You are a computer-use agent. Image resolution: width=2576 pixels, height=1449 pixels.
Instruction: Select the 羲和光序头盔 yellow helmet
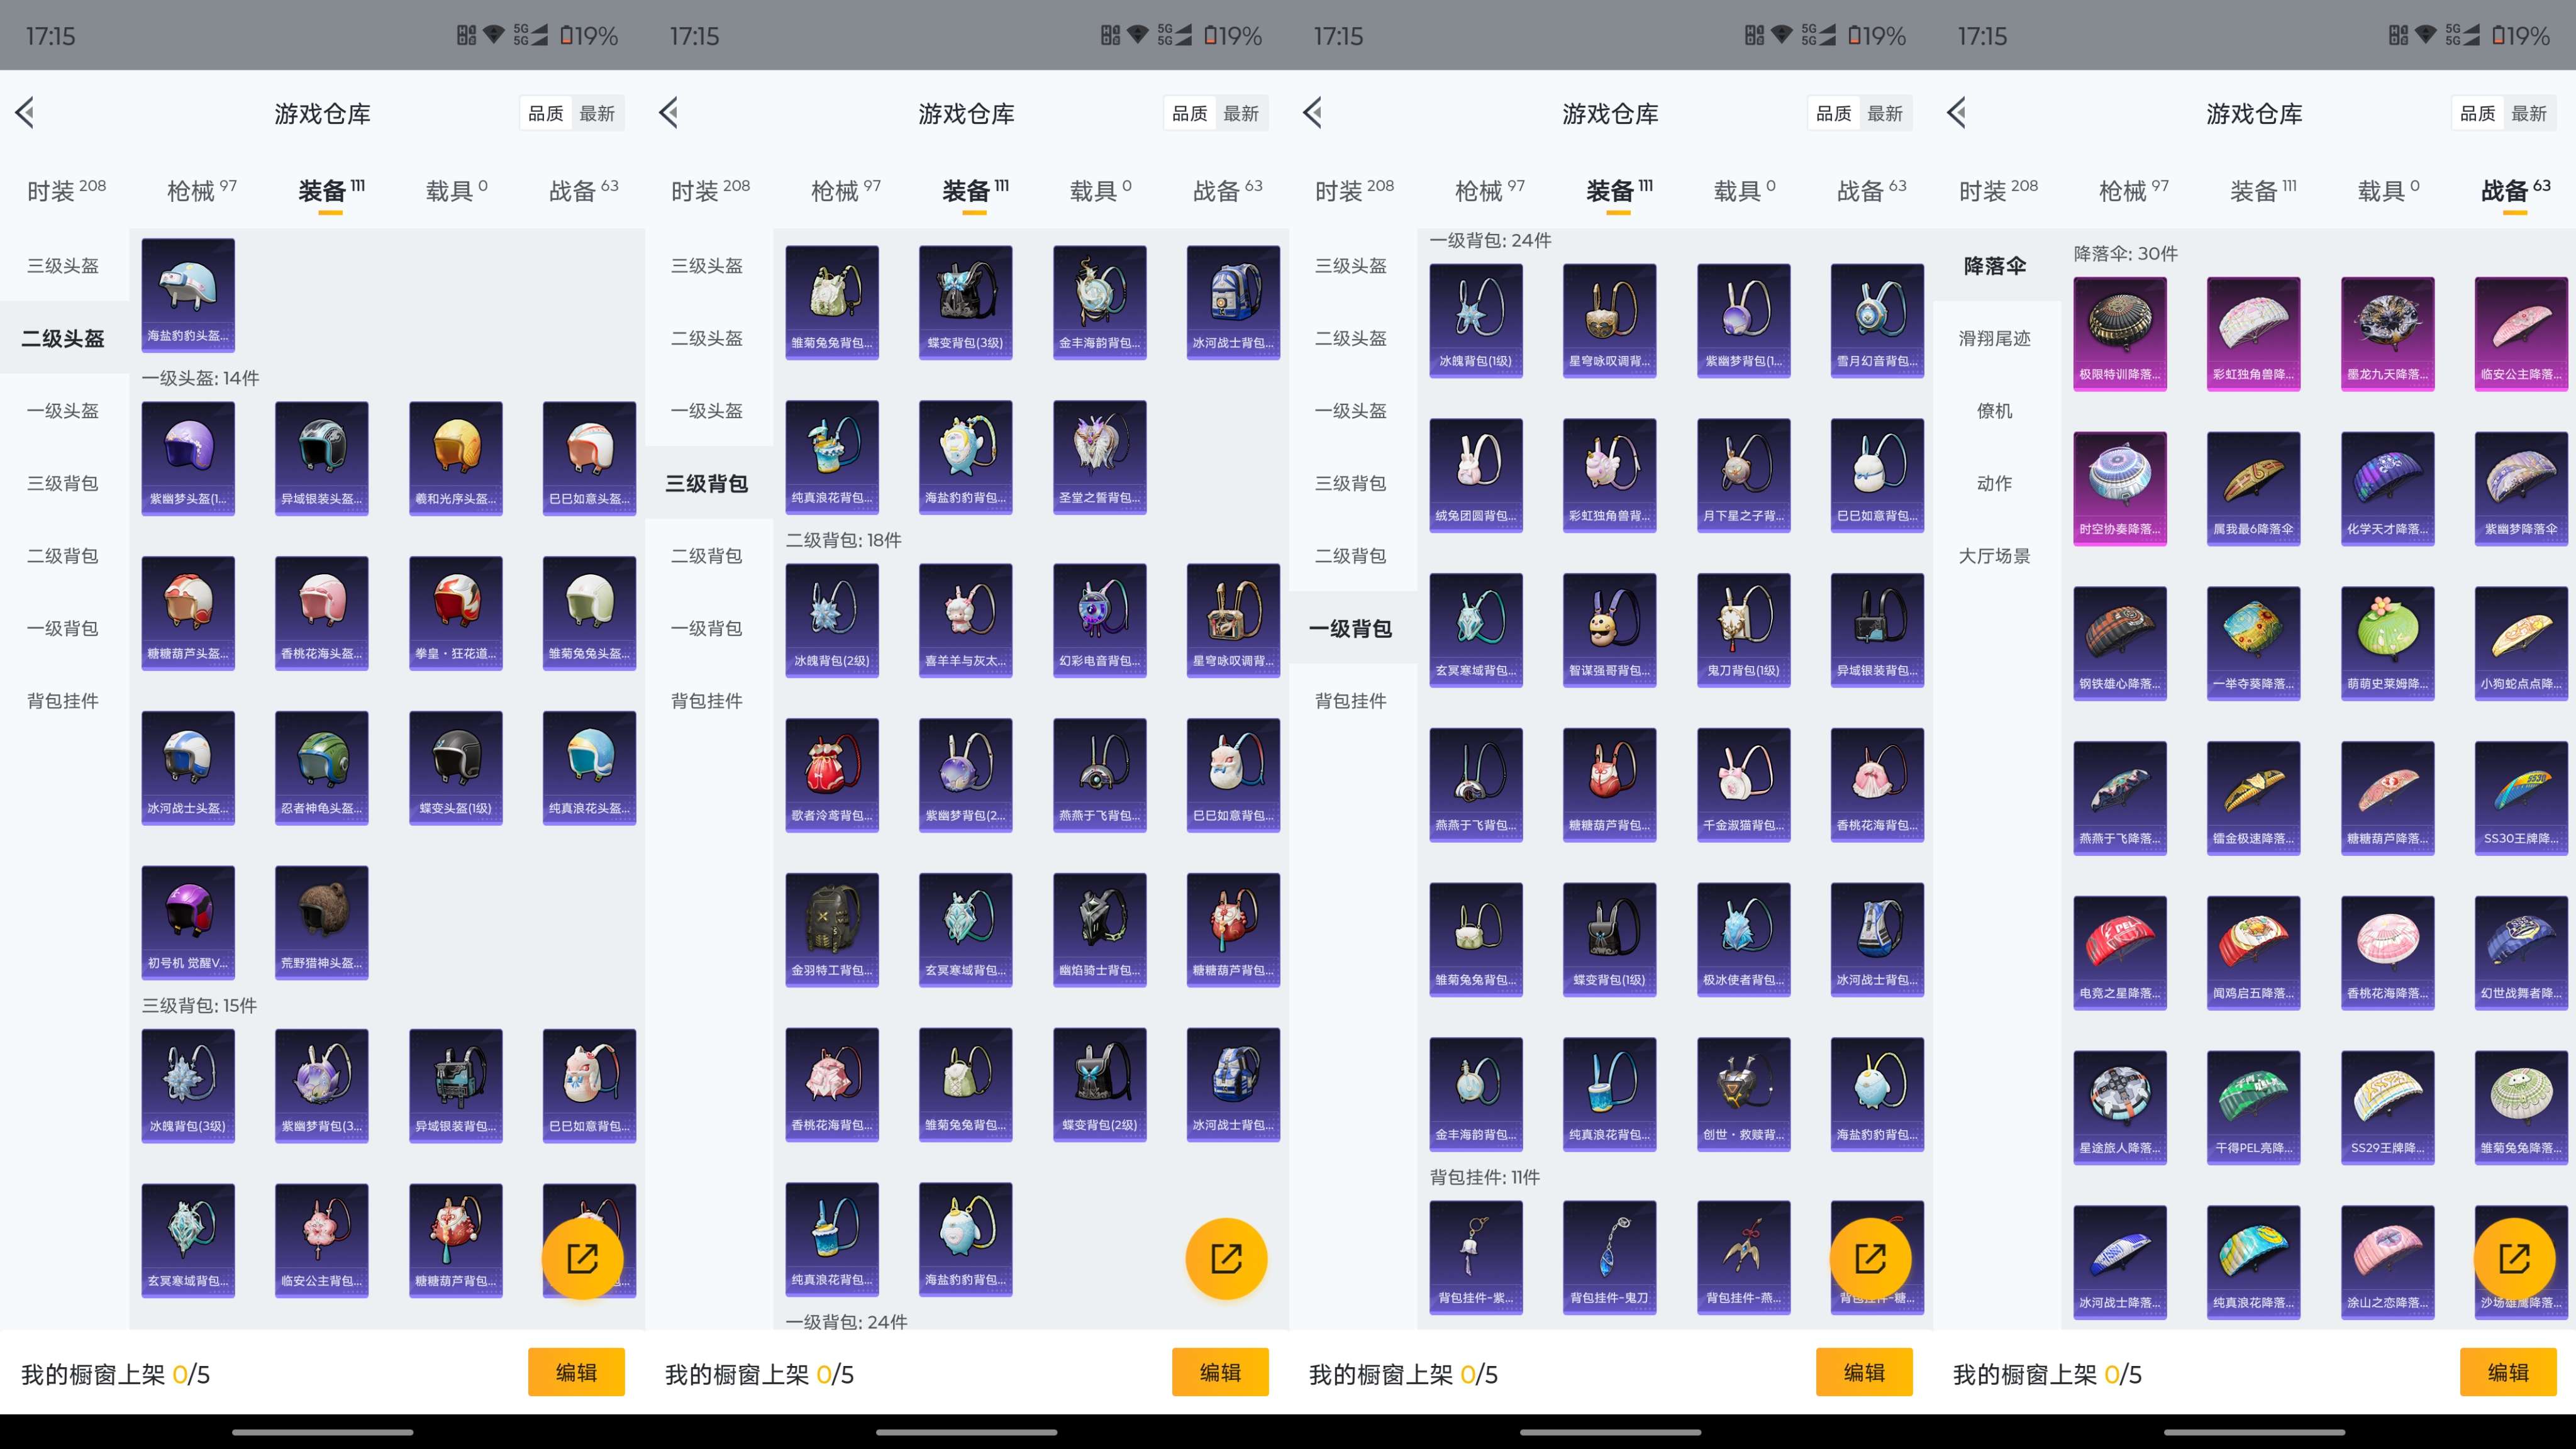click(x=456, y=458)
